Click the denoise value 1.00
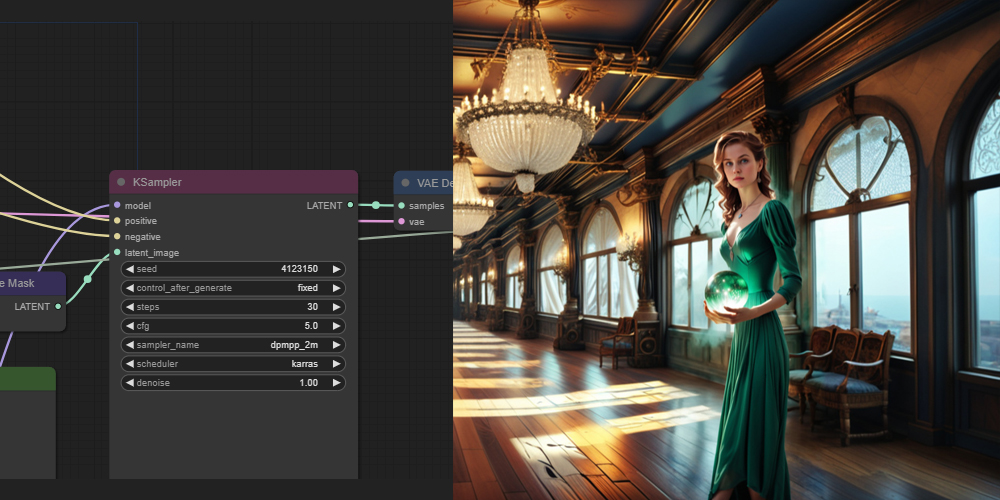 [x=309, y=383]
